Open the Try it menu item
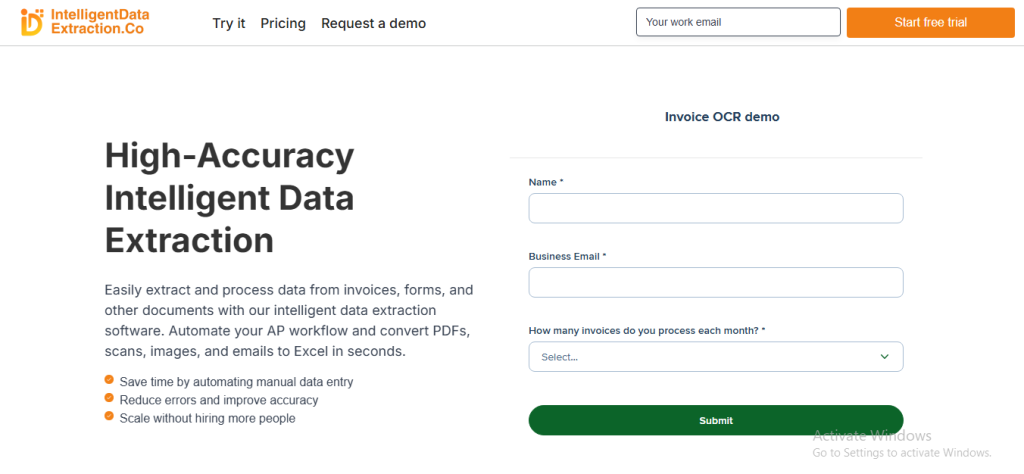The height and width of the screenshot is (474, 1024). coord(229,23)
